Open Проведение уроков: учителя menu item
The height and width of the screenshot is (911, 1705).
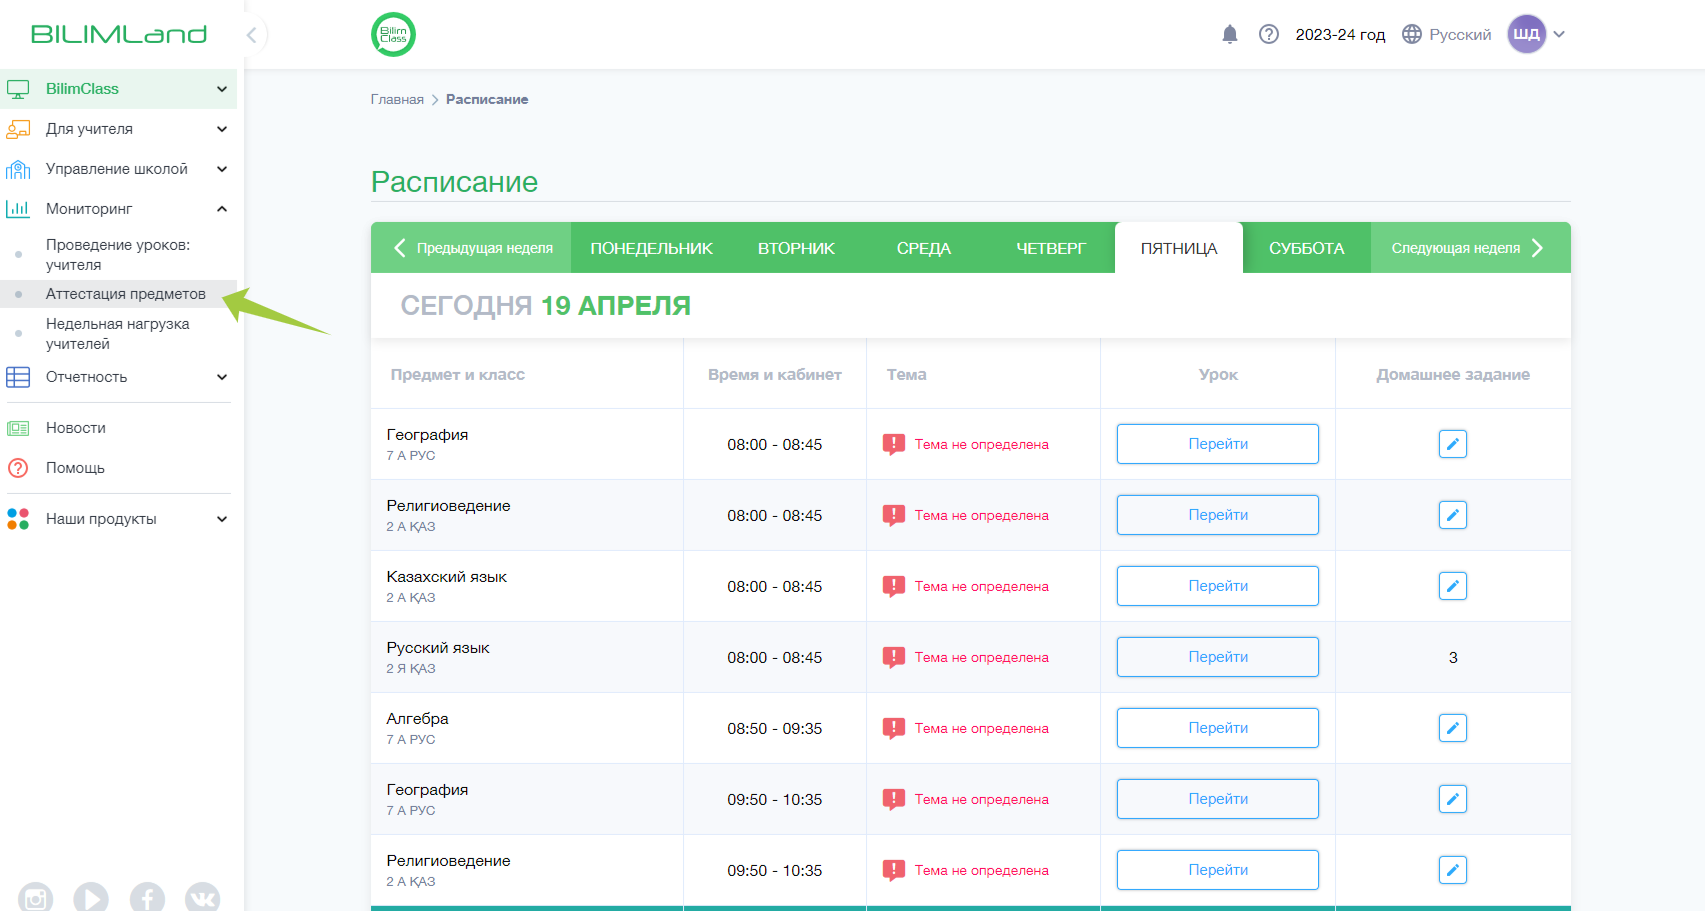coord(118,255)
